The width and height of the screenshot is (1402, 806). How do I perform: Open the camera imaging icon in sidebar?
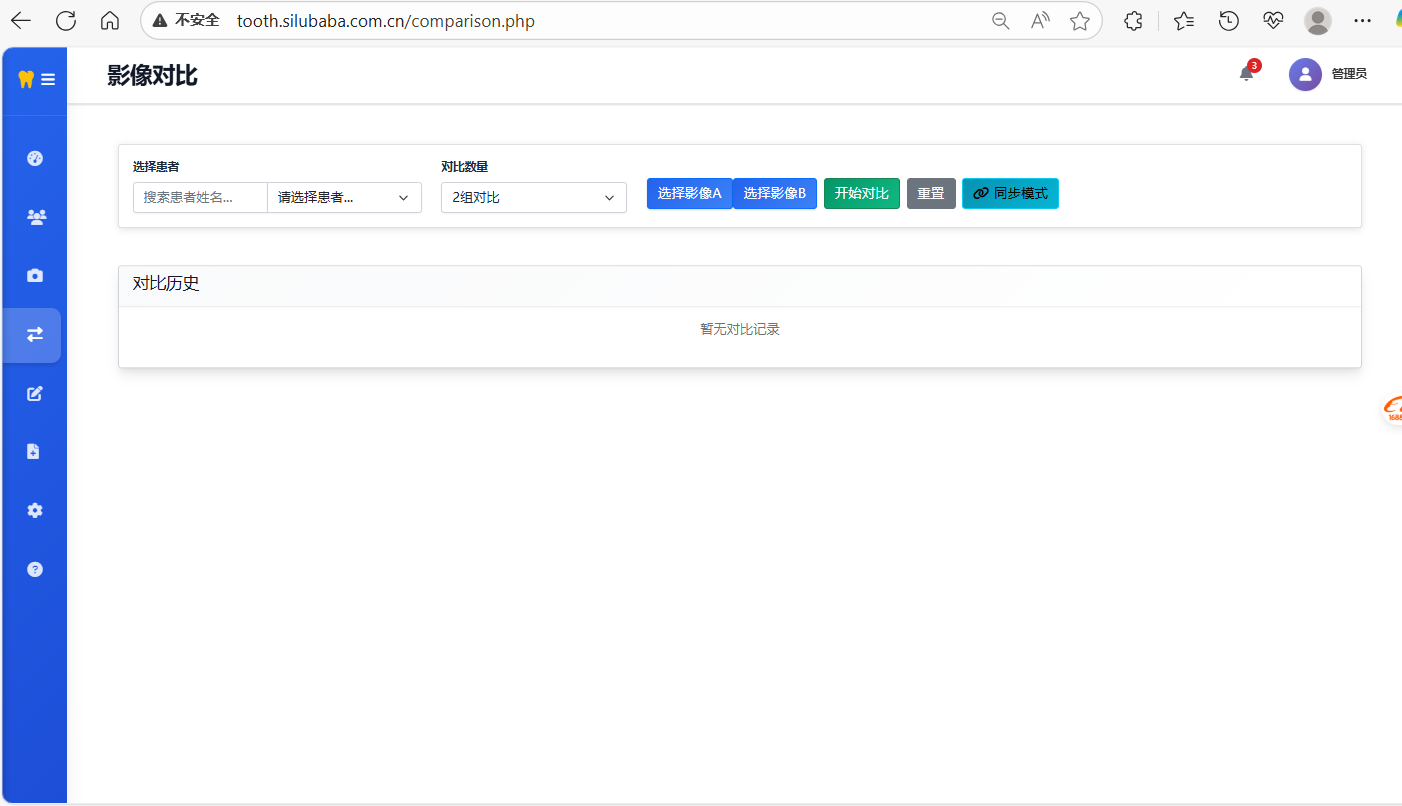click(35, 276)
